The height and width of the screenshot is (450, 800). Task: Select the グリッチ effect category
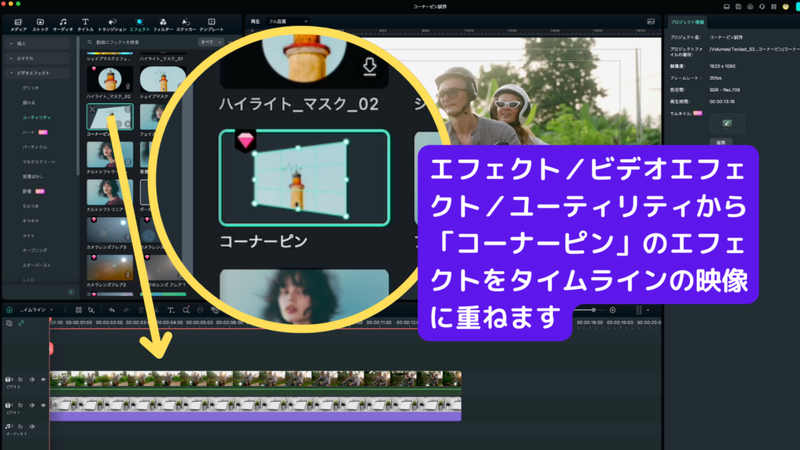coord(31,88)
